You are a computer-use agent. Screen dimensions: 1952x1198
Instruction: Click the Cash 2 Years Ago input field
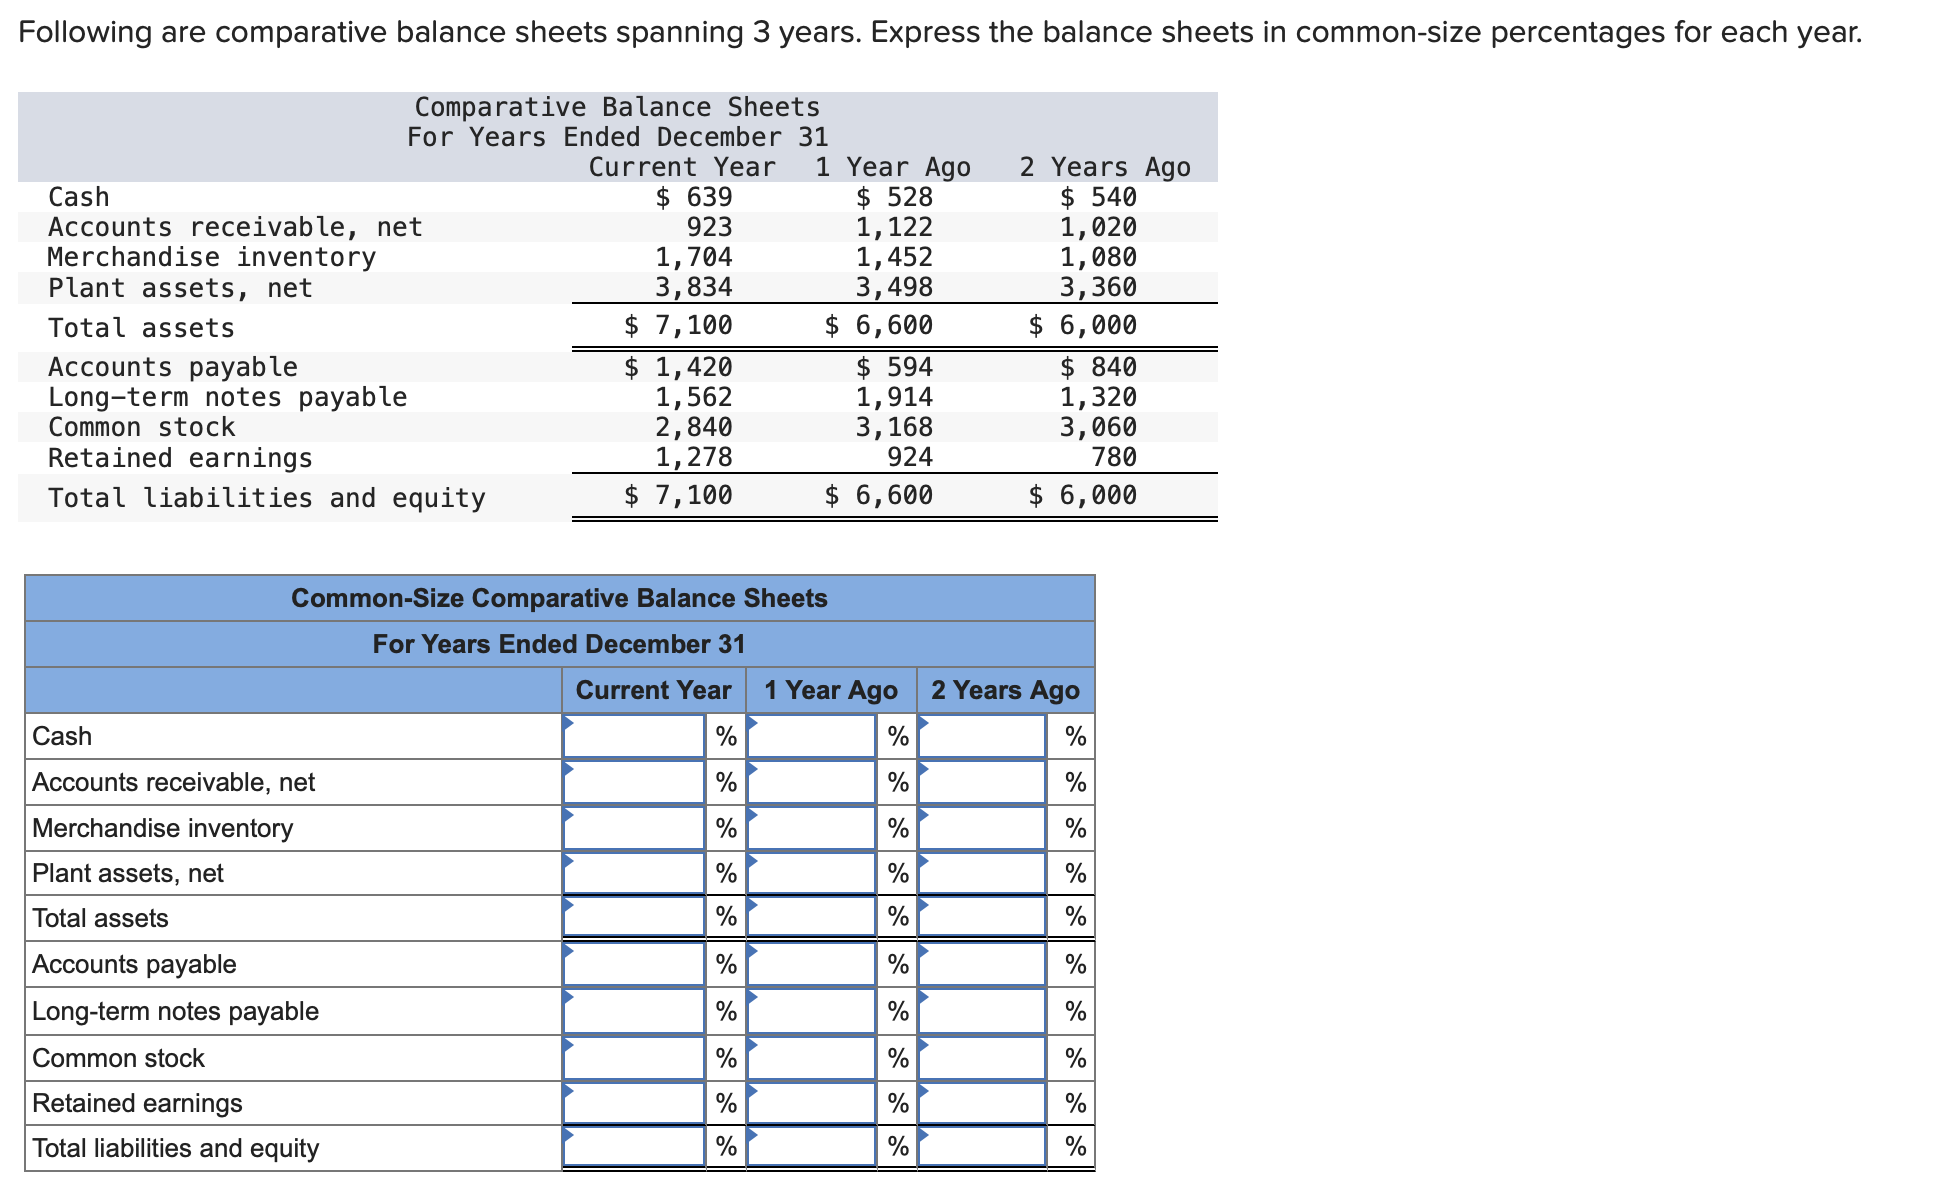(982, 735)
